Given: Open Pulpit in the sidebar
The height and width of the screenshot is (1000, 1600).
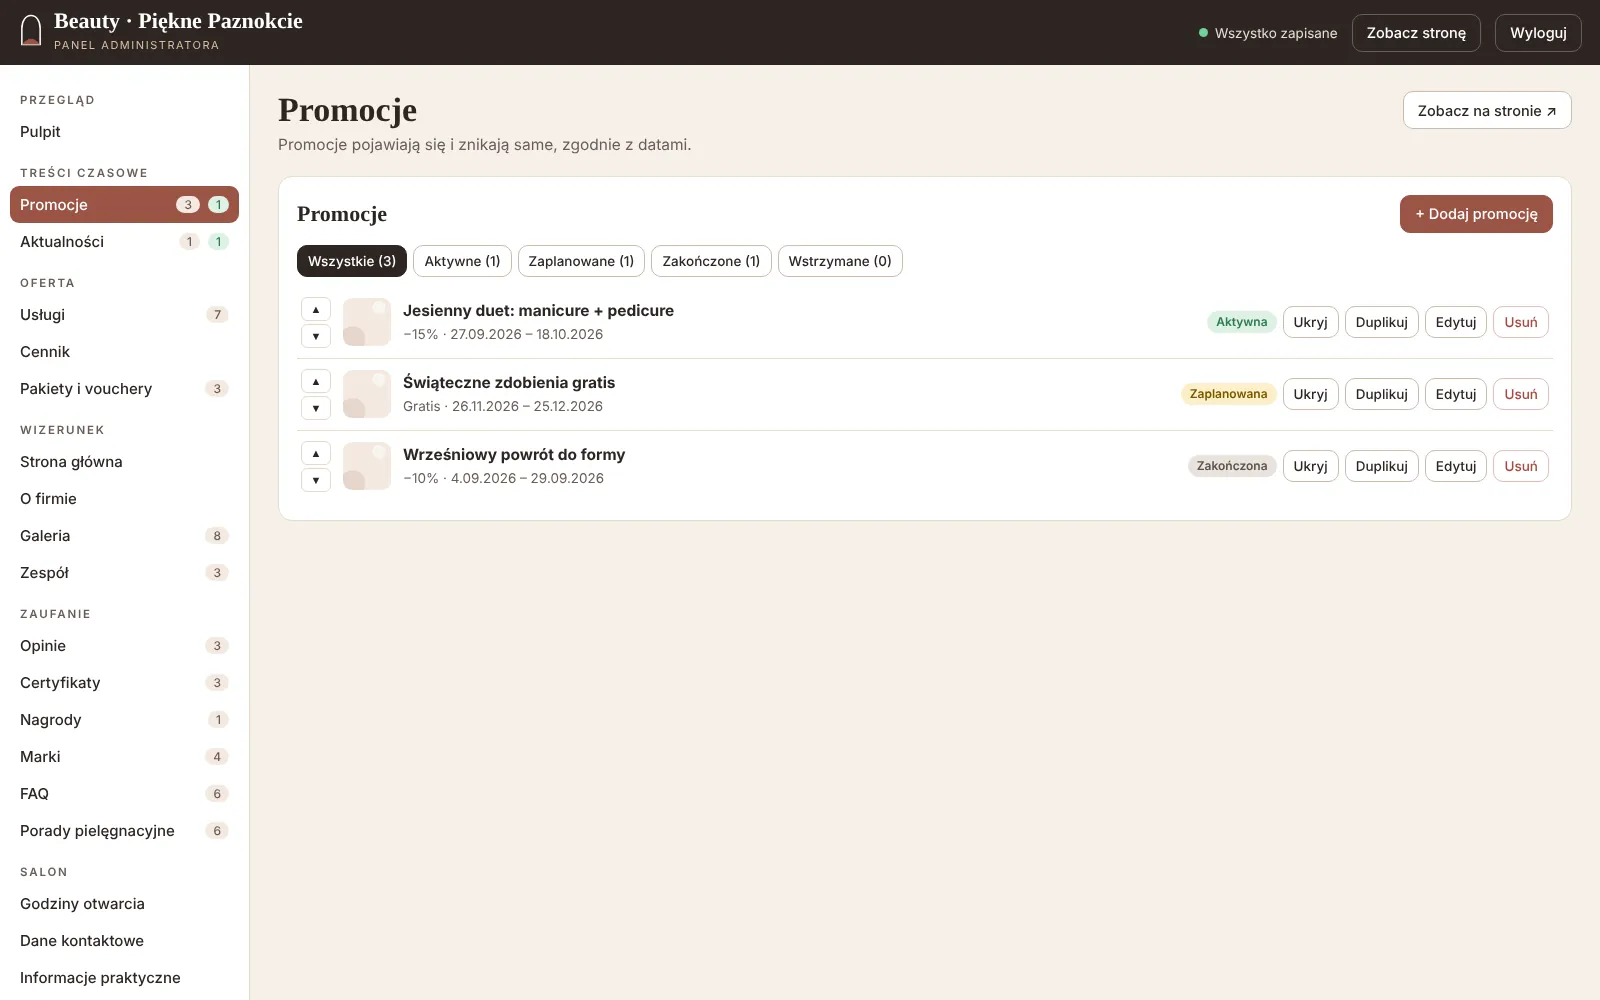Looking at the screenshot, I should [x=124, y=132].
